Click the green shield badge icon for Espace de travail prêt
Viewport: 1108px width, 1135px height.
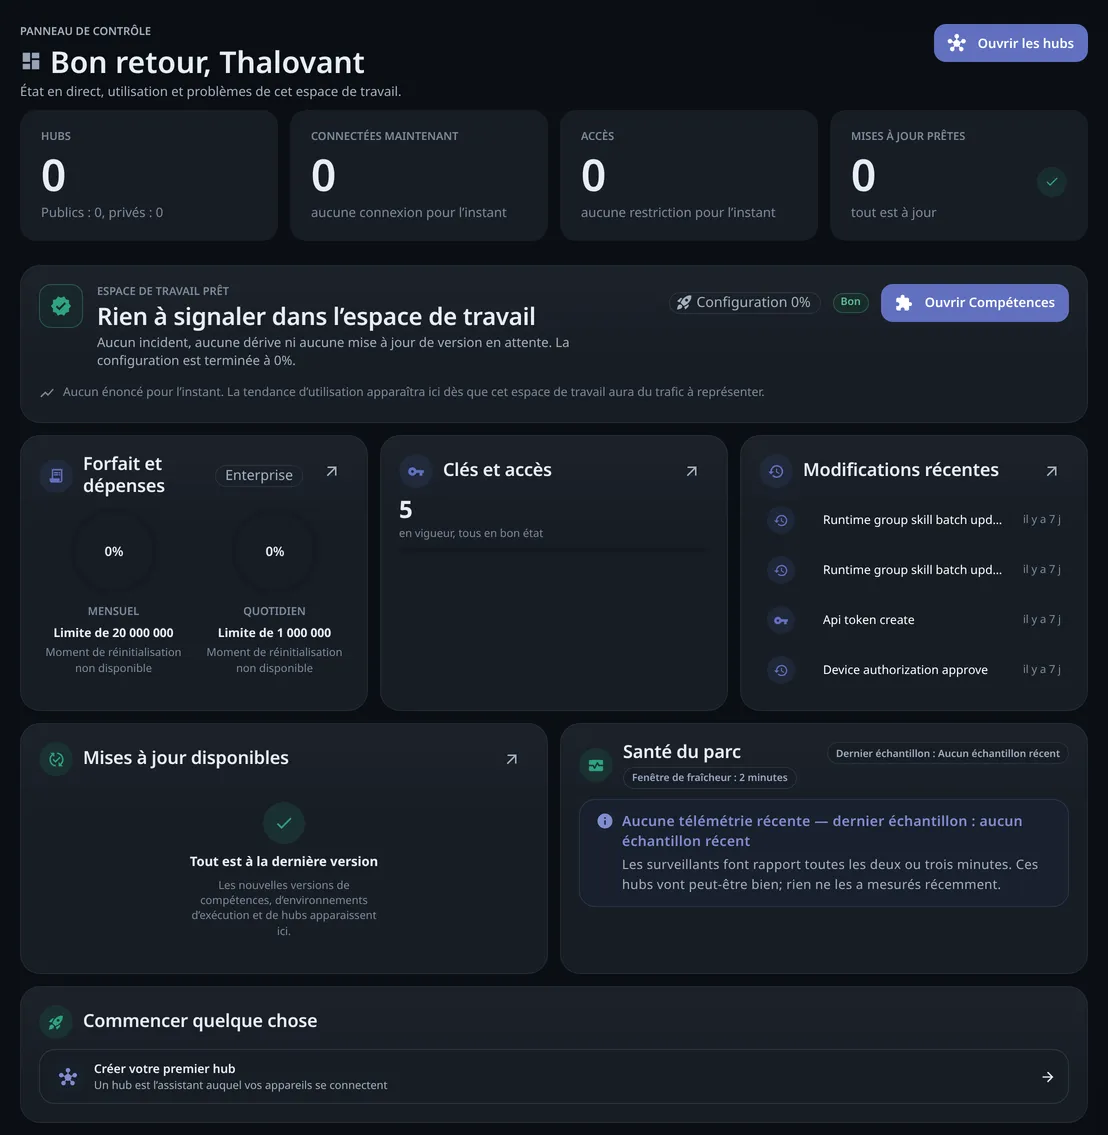tap(61, 305)
